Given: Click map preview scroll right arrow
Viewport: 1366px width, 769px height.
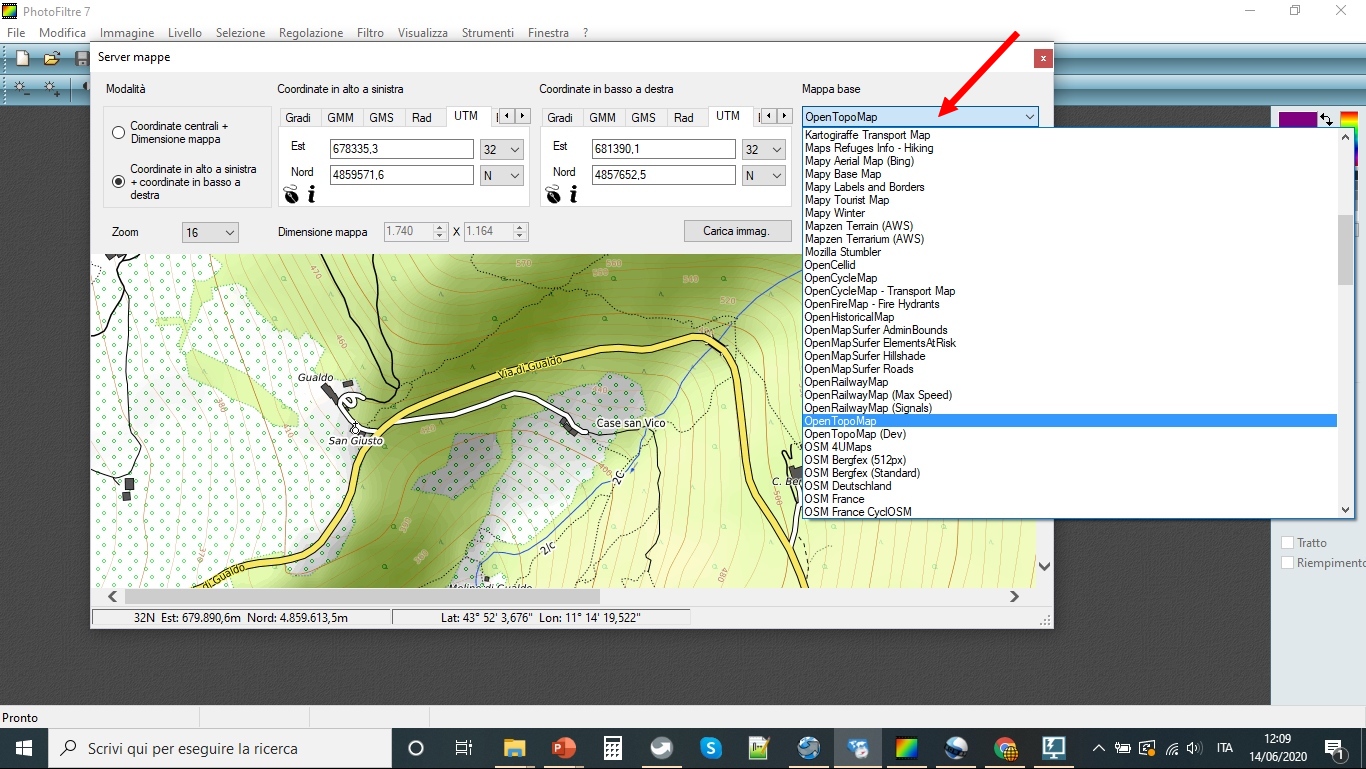Looking at the screenshot, I should (1014, 597).
